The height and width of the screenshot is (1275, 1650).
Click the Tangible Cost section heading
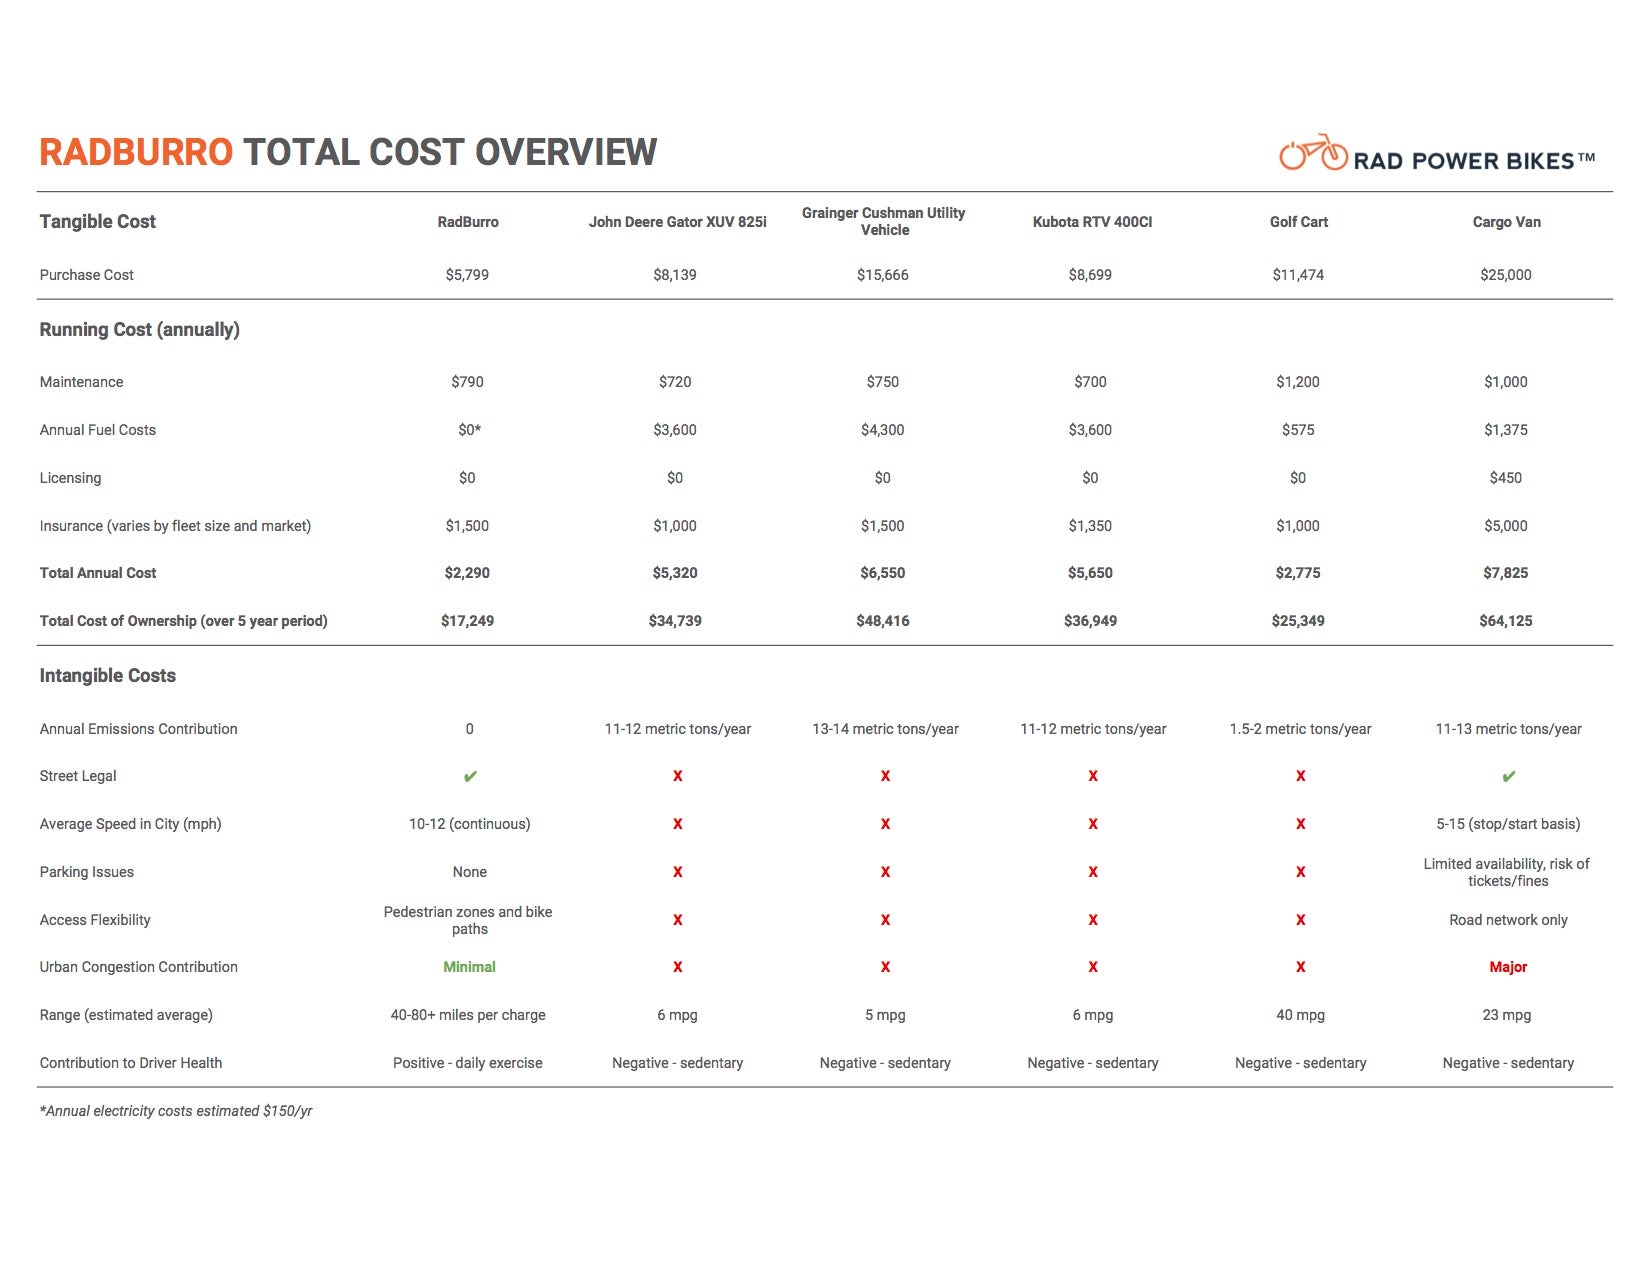tap(98, 222)
